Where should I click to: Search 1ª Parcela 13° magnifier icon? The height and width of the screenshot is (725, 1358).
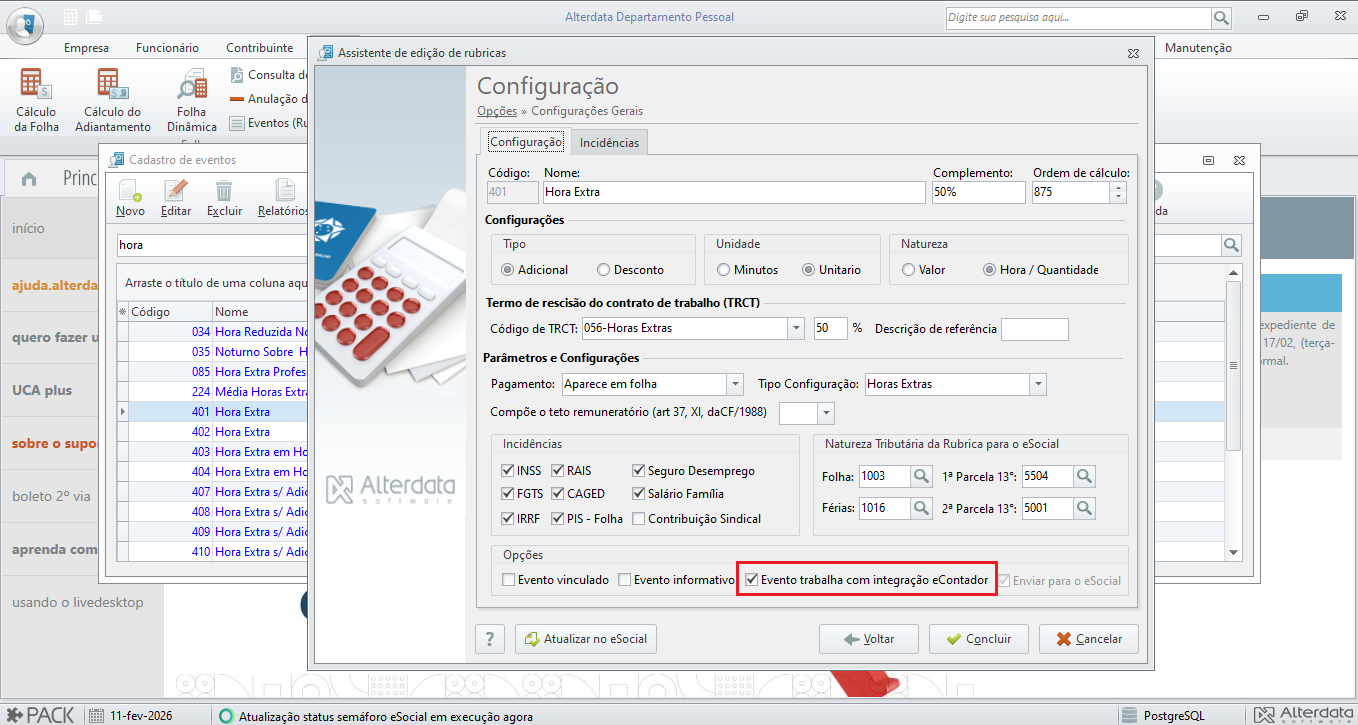1085,477
